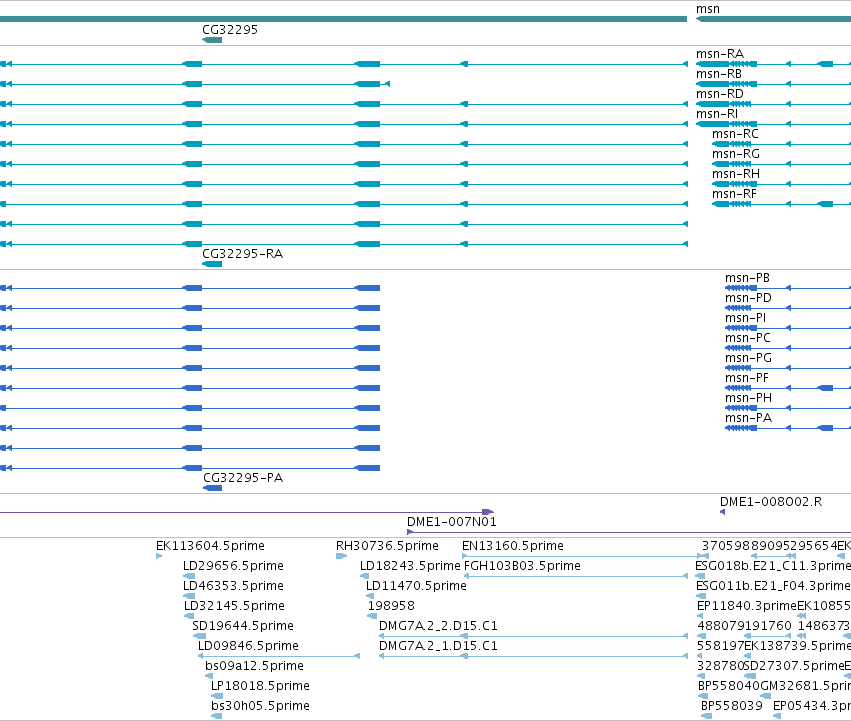The width and height of the screenshot is (851, 721).
Task: Select the SD19644.5prime EST label
Action: [x=243, y=626]
